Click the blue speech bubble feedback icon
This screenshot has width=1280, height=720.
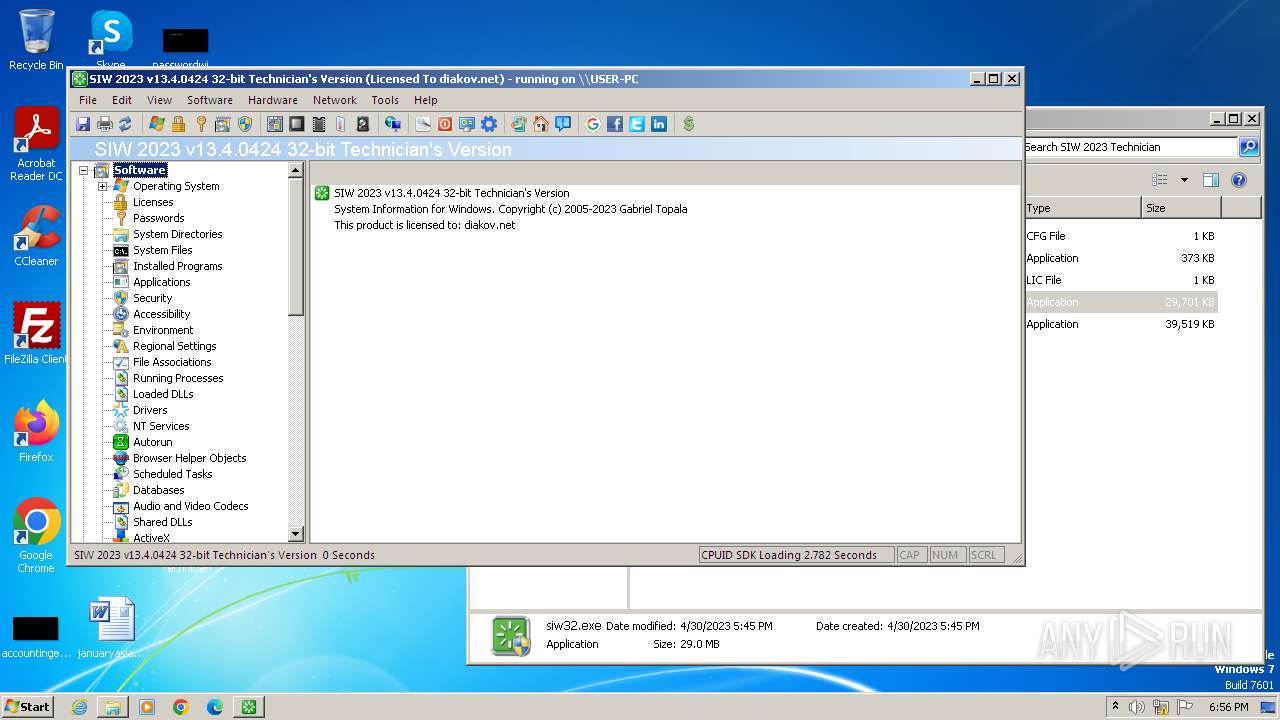(563, 124)
